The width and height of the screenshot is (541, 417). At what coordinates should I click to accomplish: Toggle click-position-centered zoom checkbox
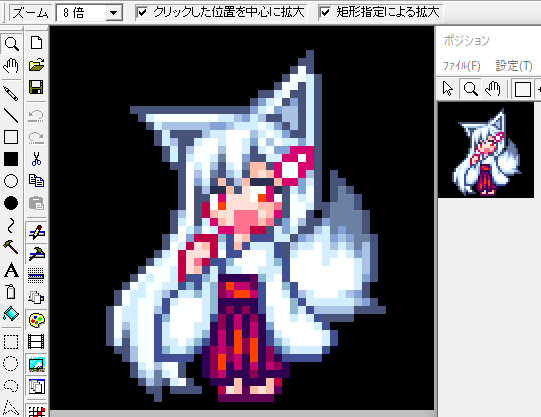tap(142, 13)
